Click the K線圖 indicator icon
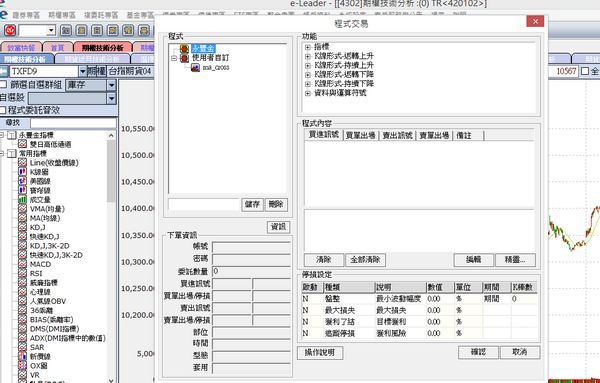This screenshot has width=600, height=383. point(23,172)
